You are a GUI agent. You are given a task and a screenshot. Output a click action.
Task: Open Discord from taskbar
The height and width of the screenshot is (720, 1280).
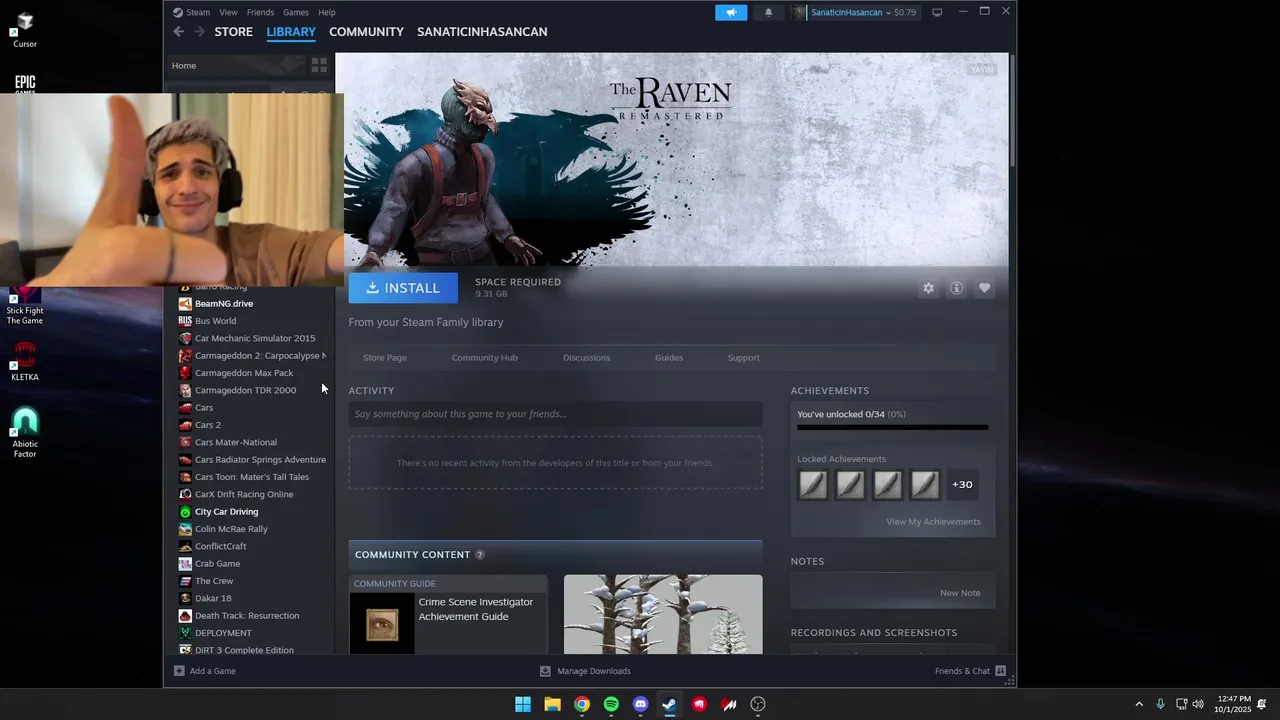(641, 704)
